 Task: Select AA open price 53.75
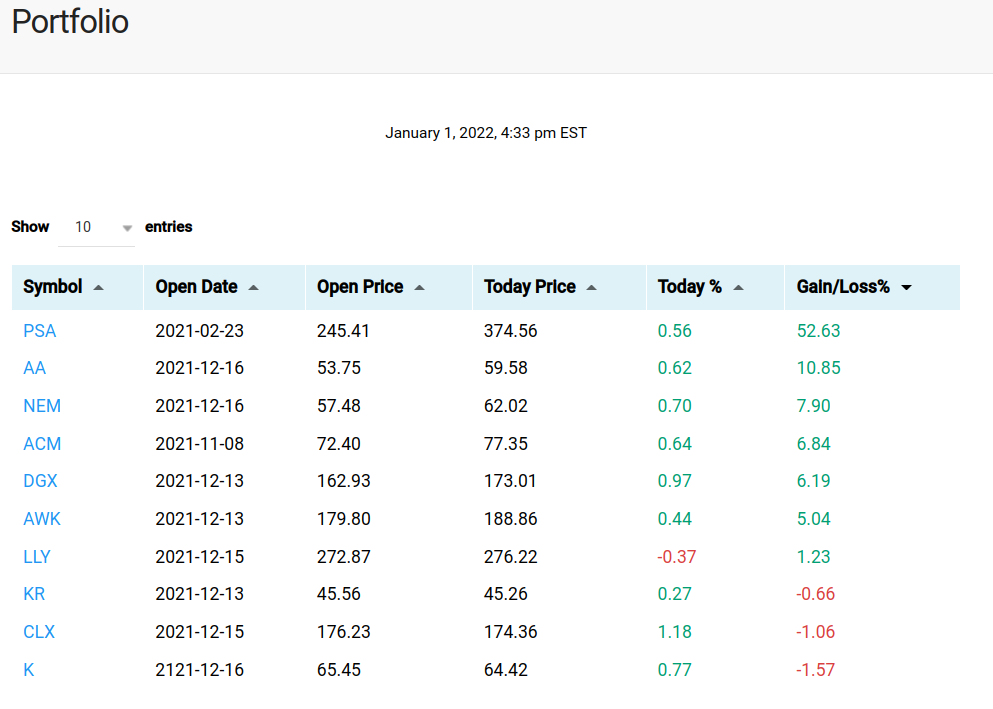click(x=339, y=368)
